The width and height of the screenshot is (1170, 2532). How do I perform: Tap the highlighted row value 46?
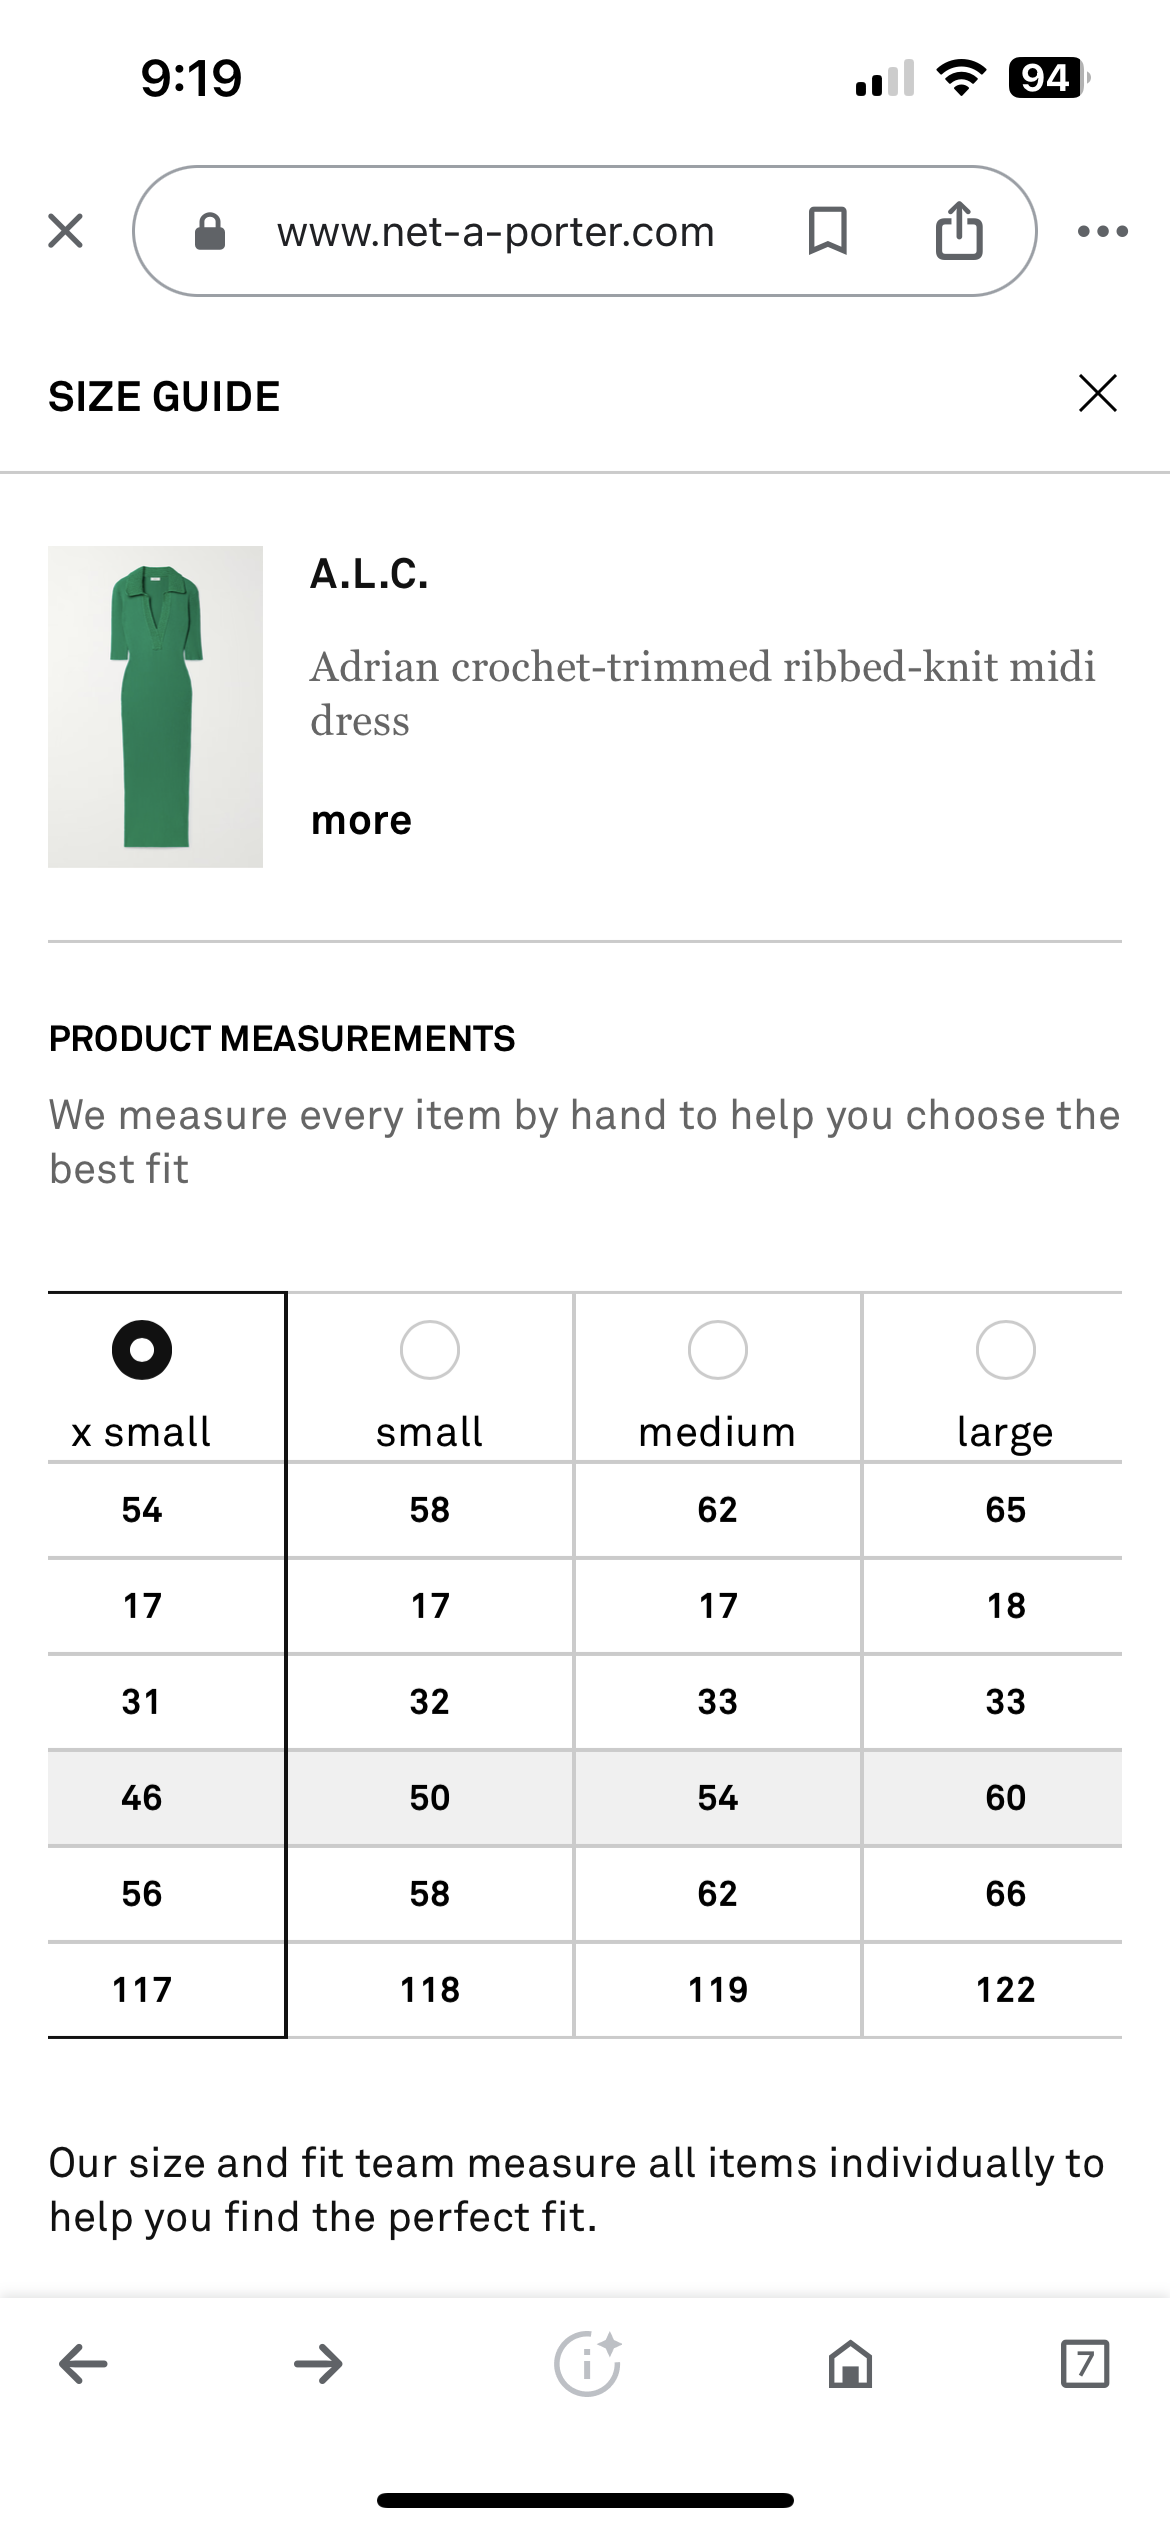[142, 1797]
